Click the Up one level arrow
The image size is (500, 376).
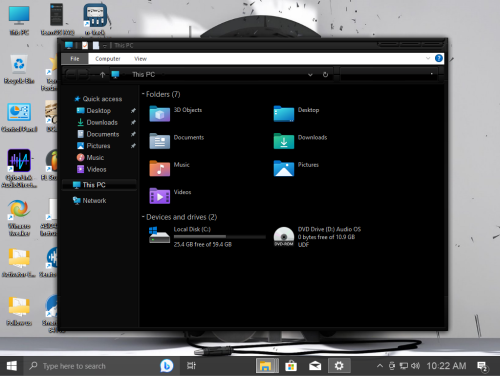click(102, 75)
